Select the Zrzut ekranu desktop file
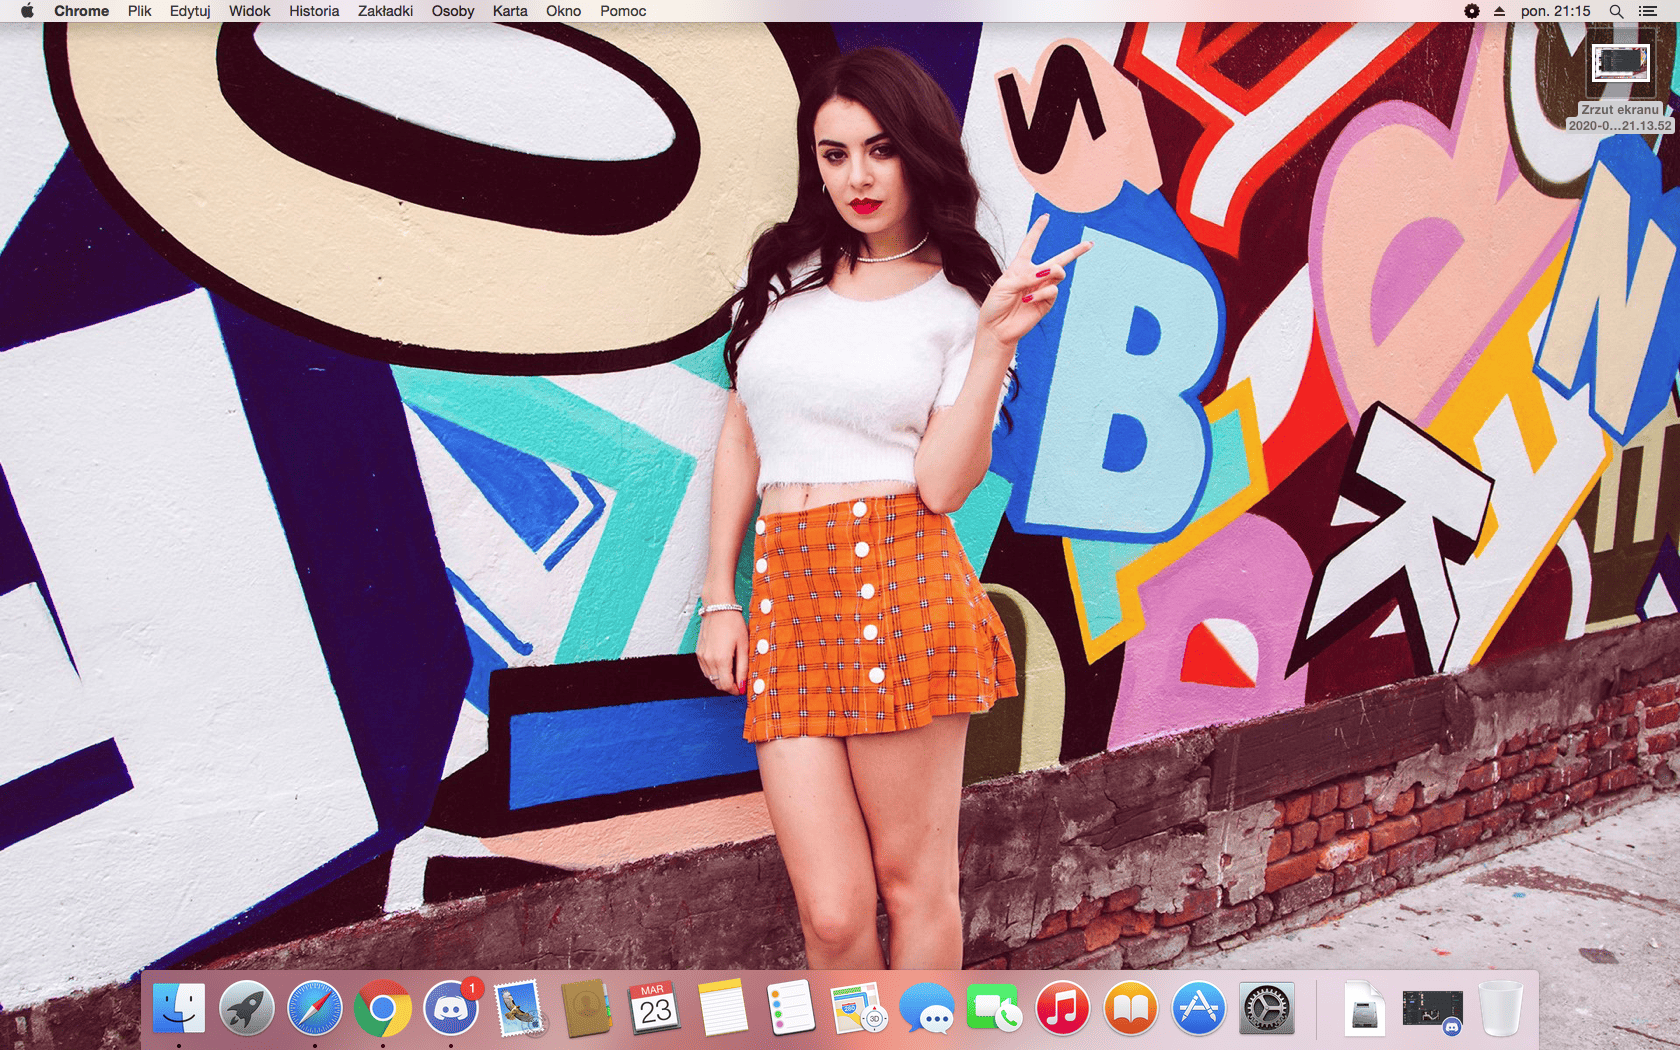The height and width of the screenshot is (1050, 1680). click(1620, 64)
